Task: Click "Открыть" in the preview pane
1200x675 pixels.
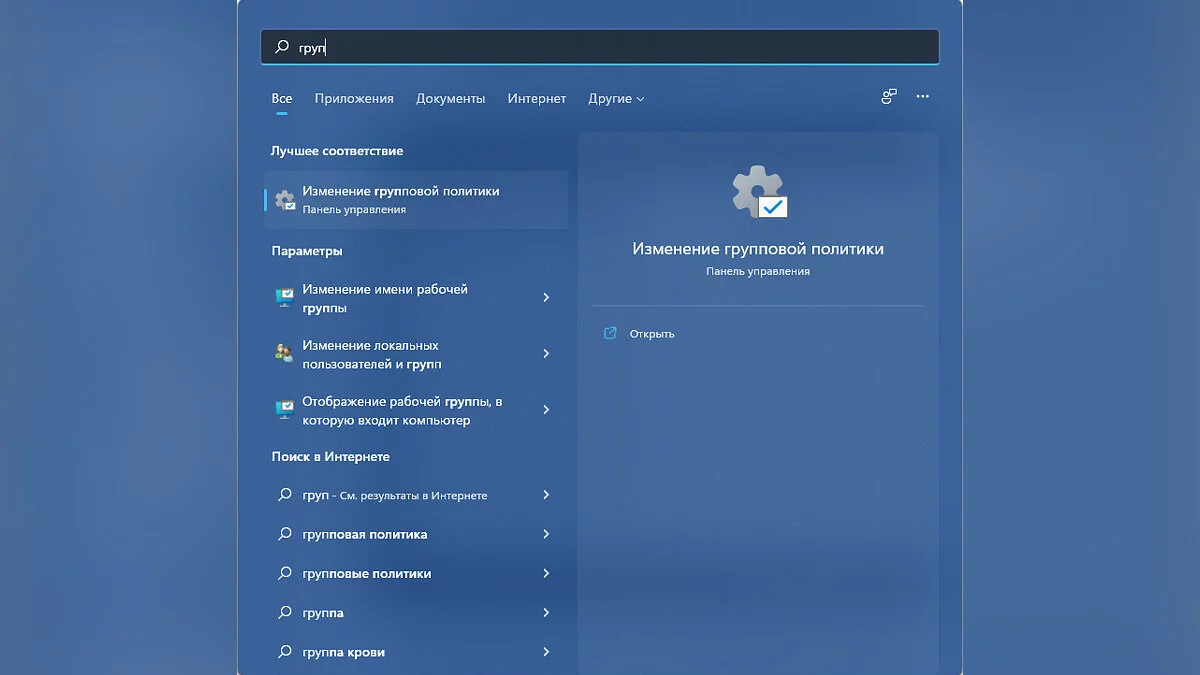Action: pos(652,334)
